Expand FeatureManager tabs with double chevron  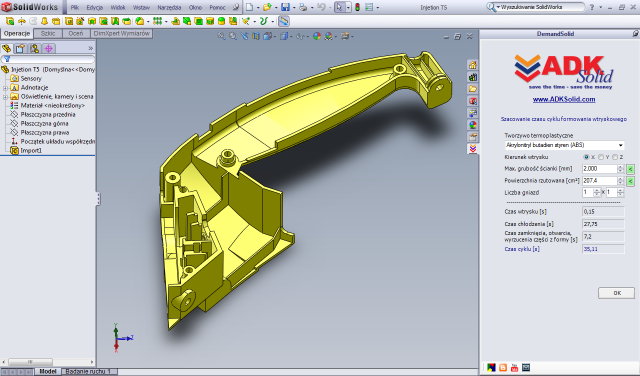click(91, 49)
